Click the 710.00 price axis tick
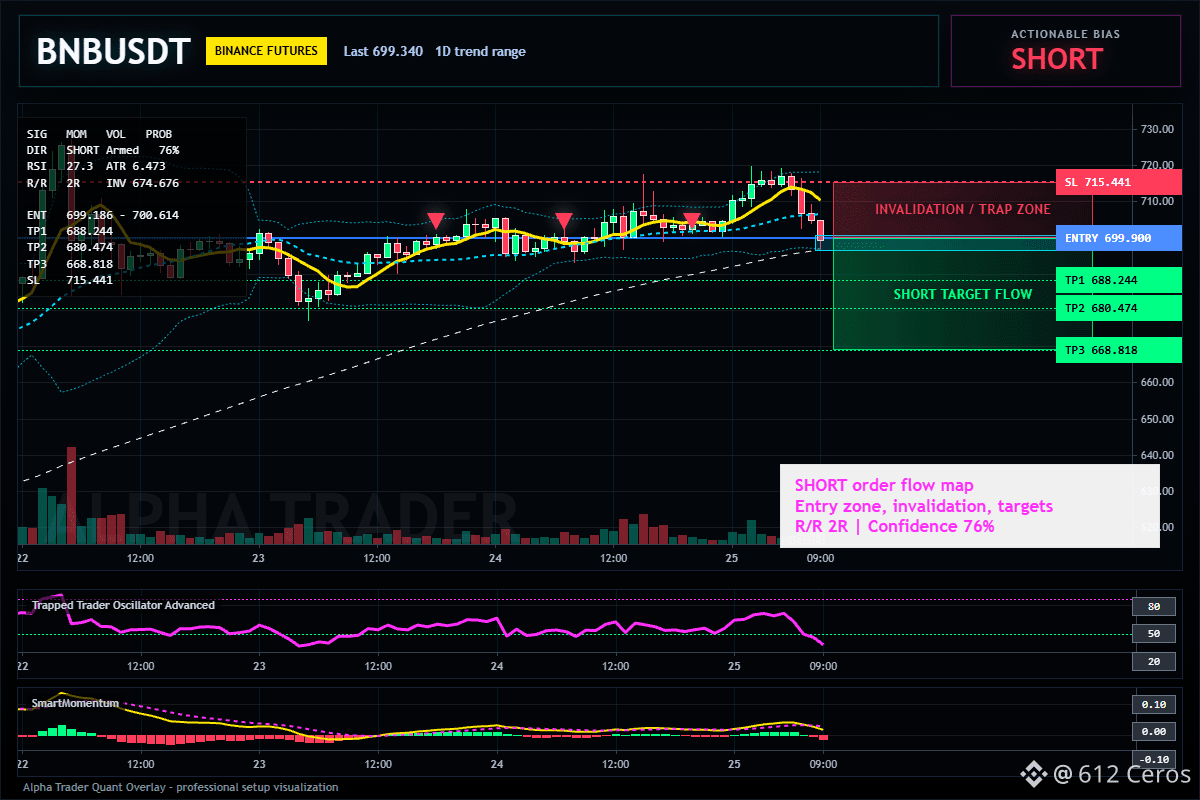Viewport: 1200px width, 800px height. [1155, 201]
